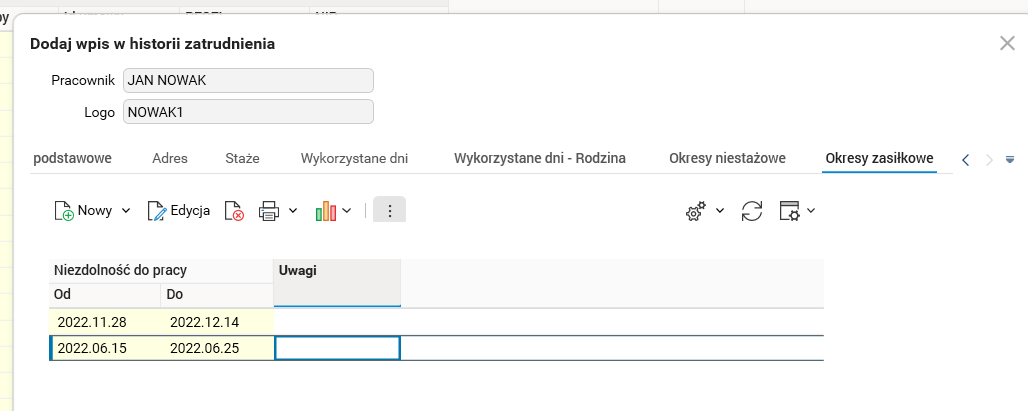The height and width of the screenshot is (411, 1028).
Task: Click the gears settings icon
Action: pyautogui.click(x=695, y=211)
